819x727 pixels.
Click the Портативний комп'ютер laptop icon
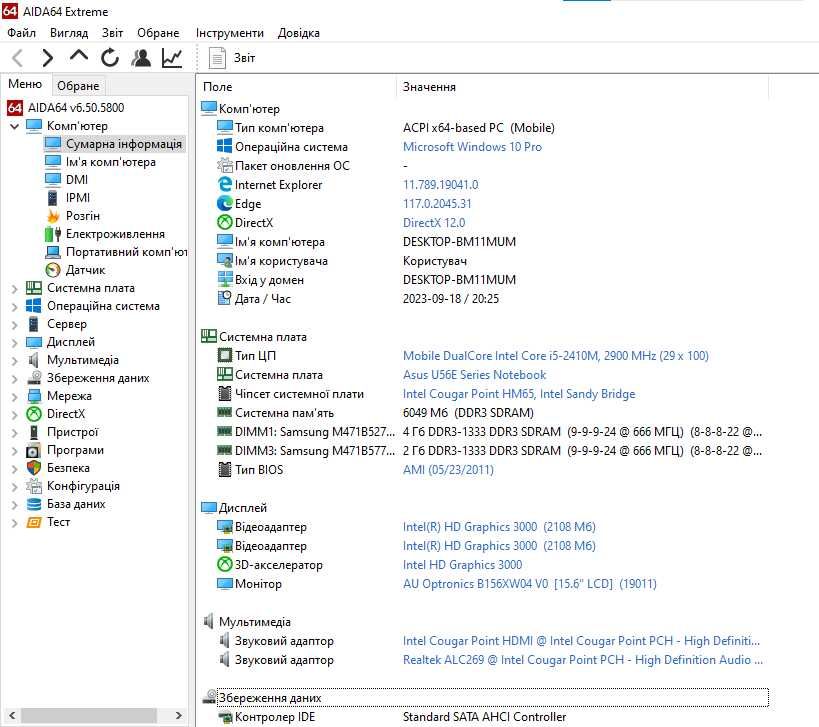(53, 252)
